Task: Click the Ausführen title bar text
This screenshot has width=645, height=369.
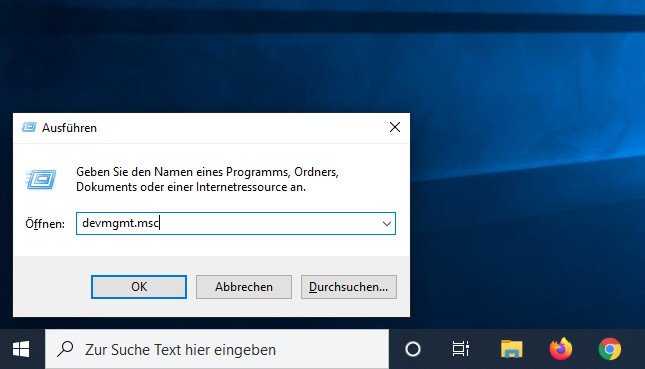Action: (x=70, y=128)
